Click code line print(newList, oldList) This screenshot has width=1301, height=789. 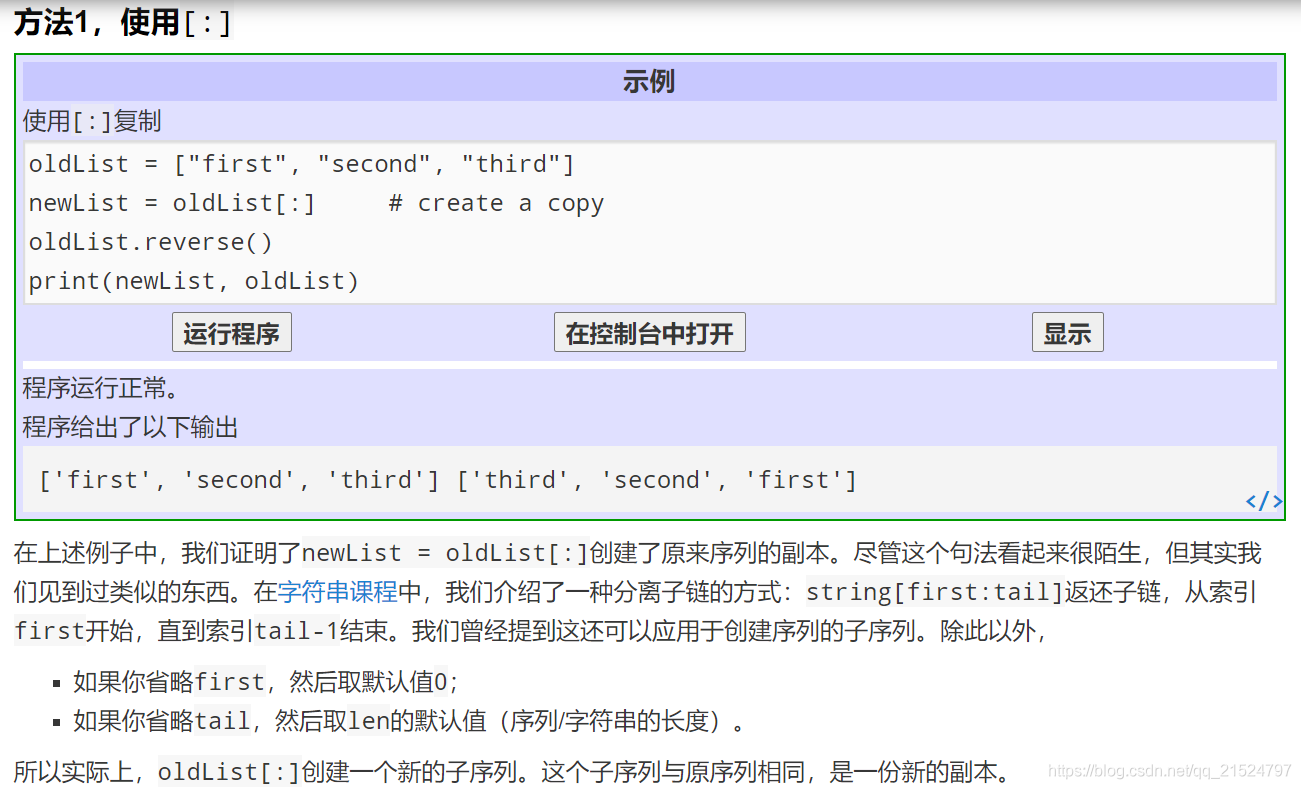click(193, 281)
